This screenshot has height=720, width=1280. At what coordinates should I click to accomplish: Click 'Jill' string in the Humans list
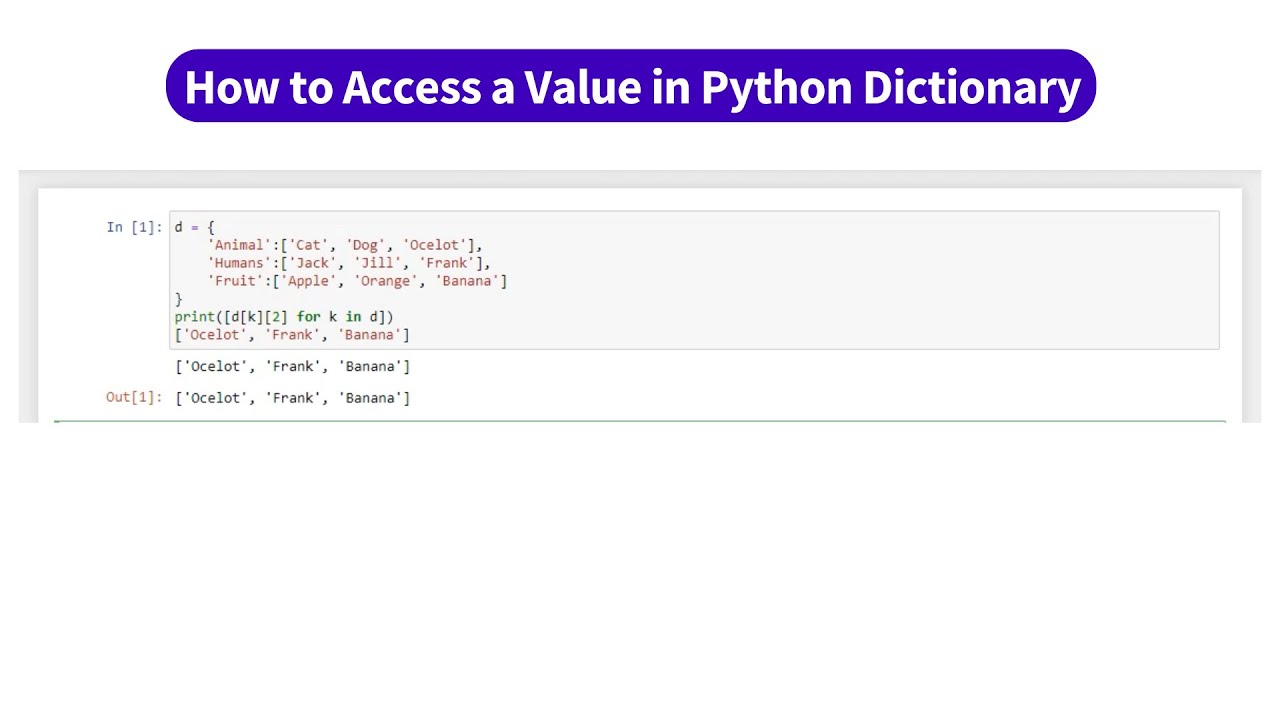pos(378,263)
